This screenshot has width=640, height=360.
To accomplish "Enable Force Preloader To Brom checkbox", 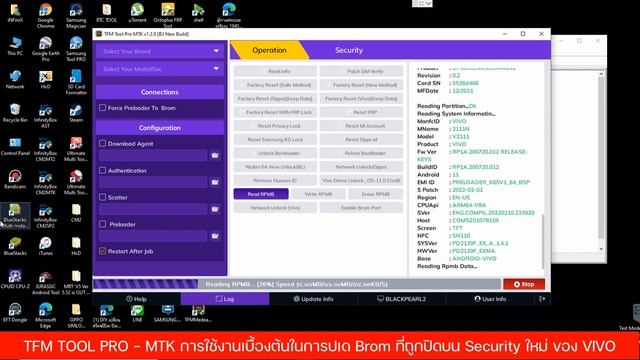I will 102,108.
